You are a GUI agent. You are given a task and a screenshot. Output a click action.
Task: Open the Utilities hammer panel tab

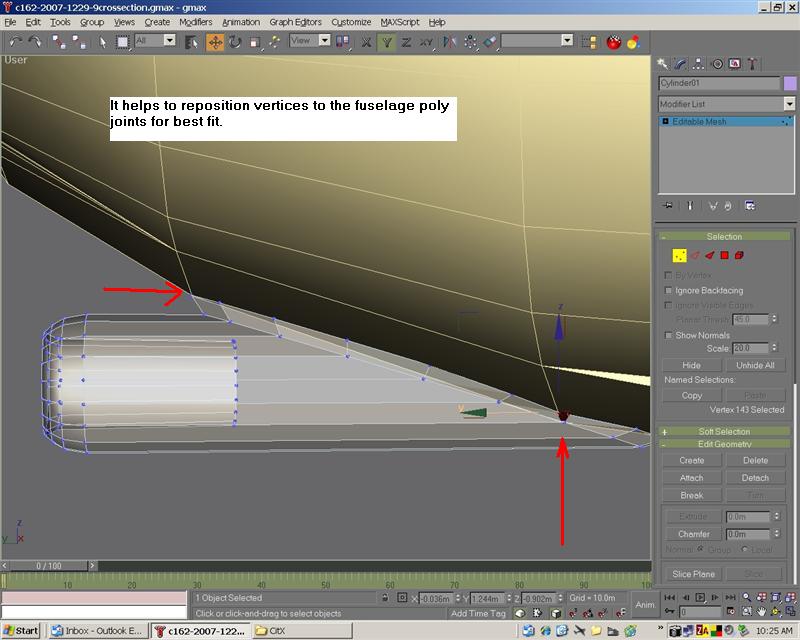[x=752, y=63]
